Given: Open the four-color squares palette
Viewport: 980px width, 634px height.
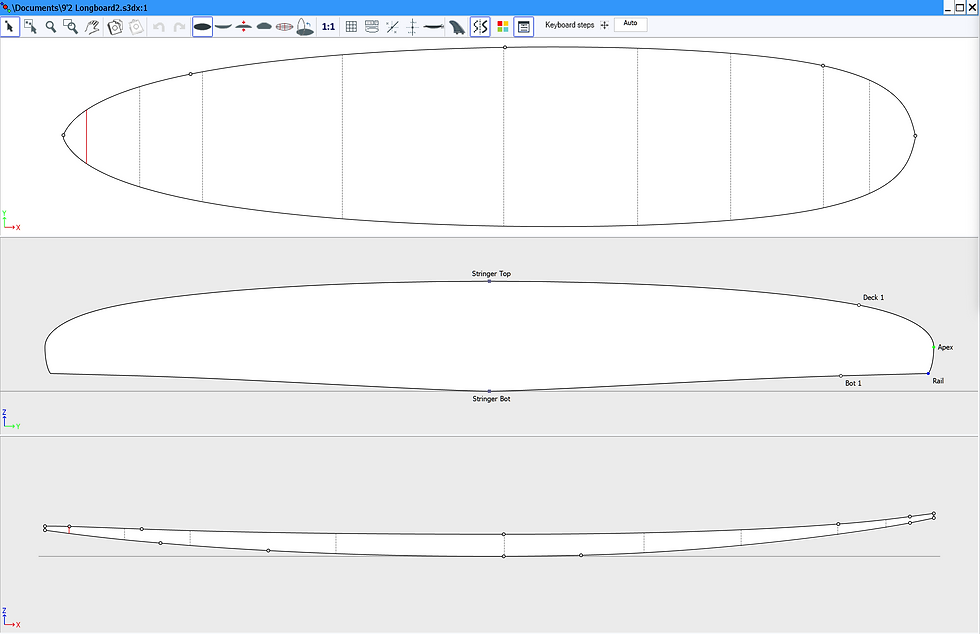Looking at the screenshot, I should coord(502,27).
